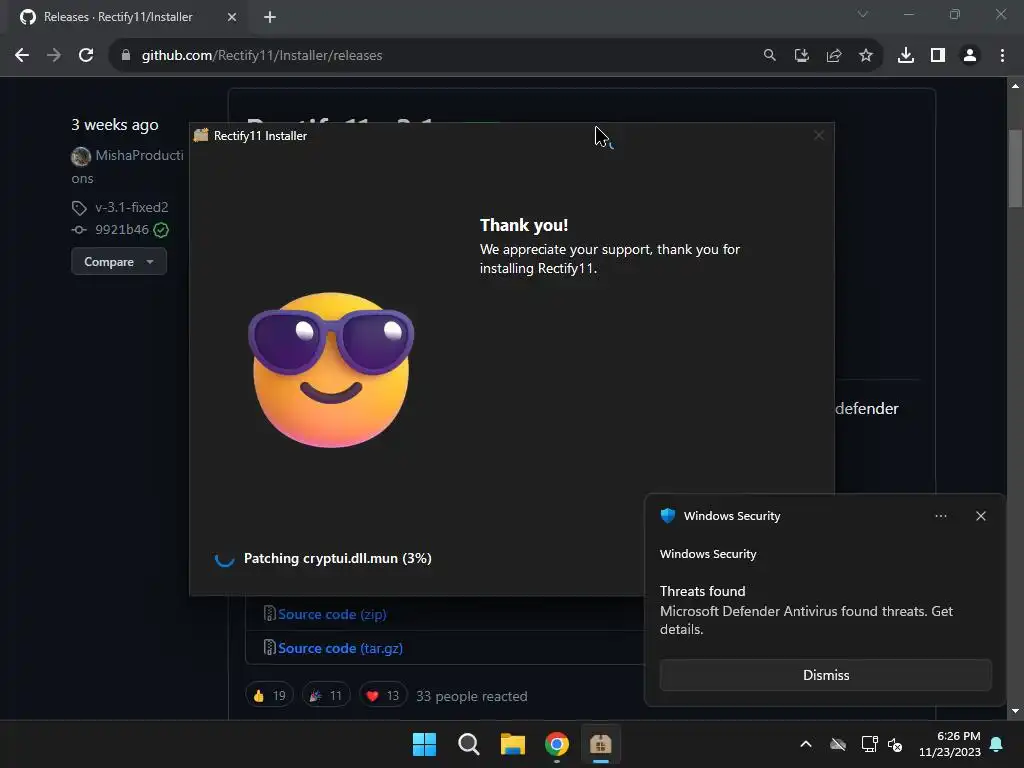Open the Chrome profile avatar
Screen dimensions: 1024x768
970,56
